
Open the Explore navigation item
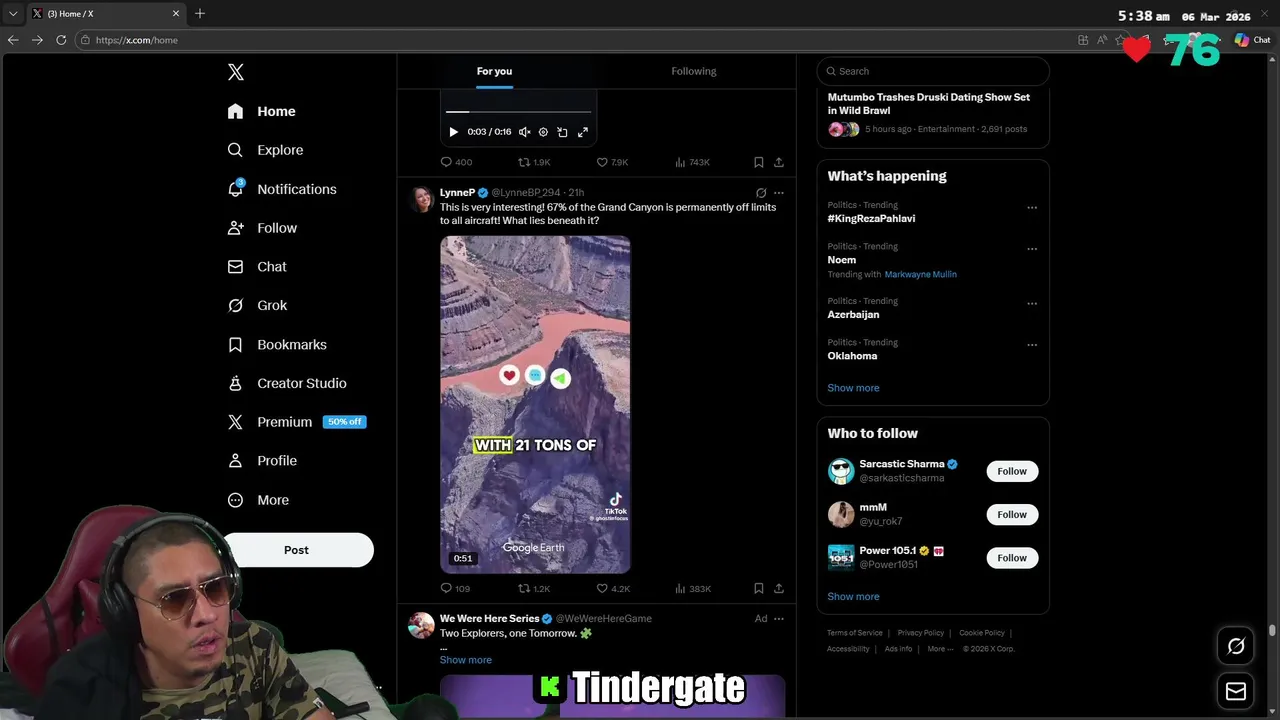point(265,150)
